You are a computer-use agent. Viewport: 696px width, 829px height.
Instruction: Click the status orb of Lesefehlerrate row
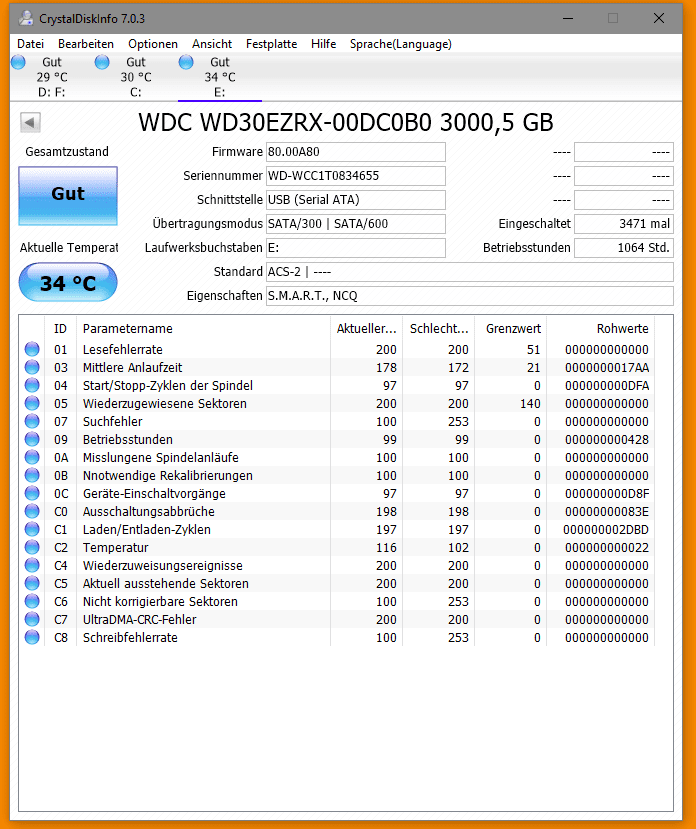coord(32,349)
